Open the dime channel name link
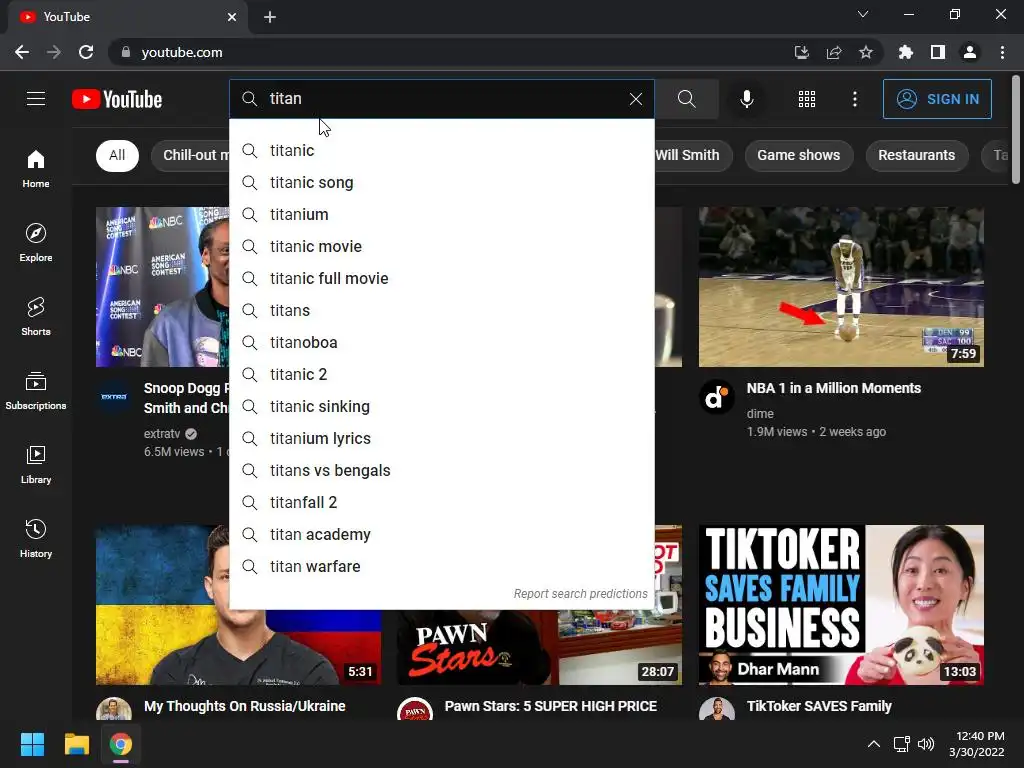The image size is (1024, 768). (x=760, y=413)
